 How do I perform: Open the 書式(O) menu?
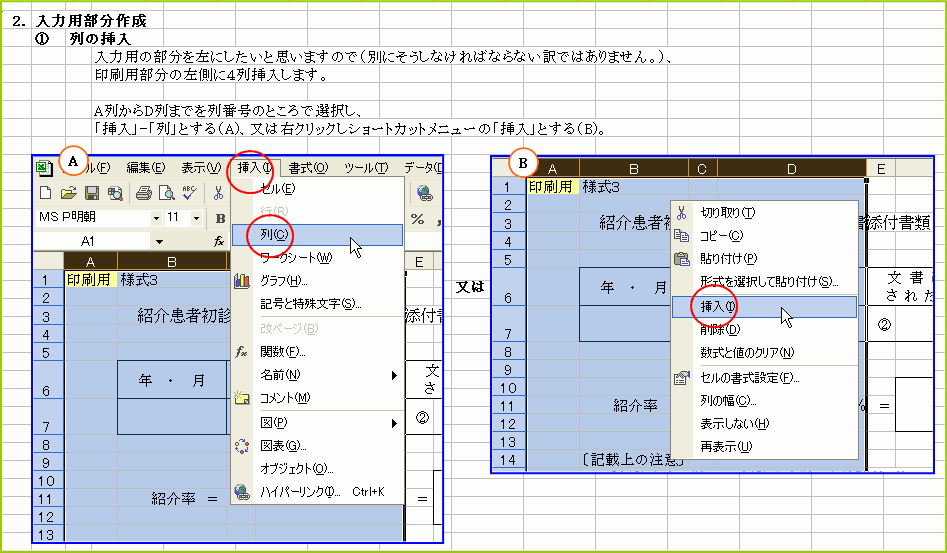pos(308,168)
